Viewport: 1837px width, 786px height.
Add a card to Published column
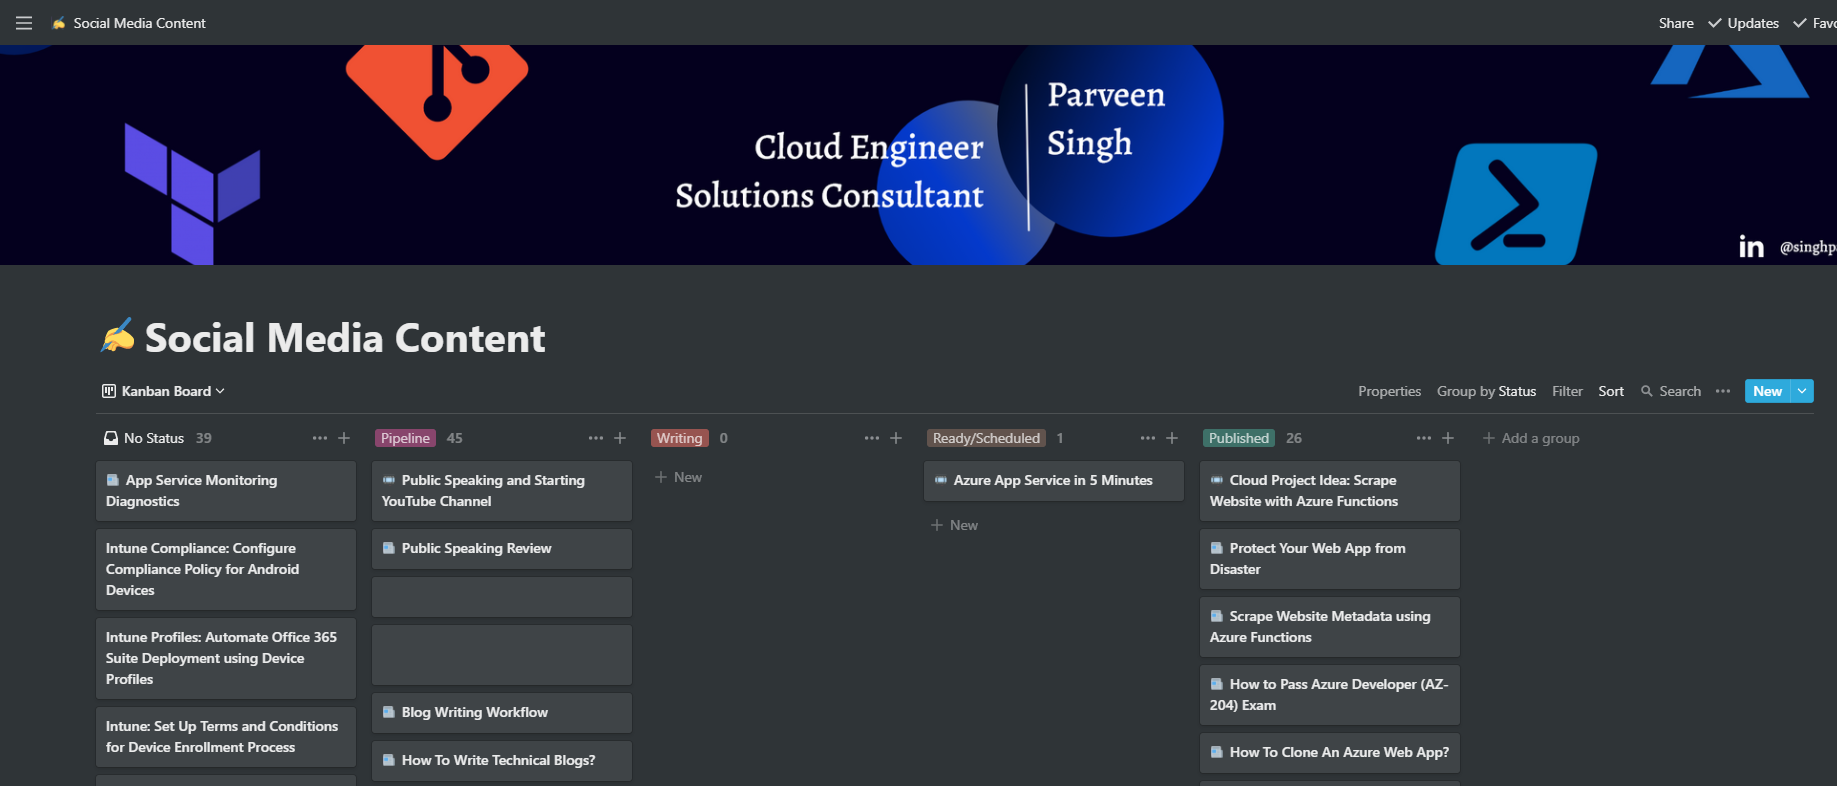(x=1448, y=438)
